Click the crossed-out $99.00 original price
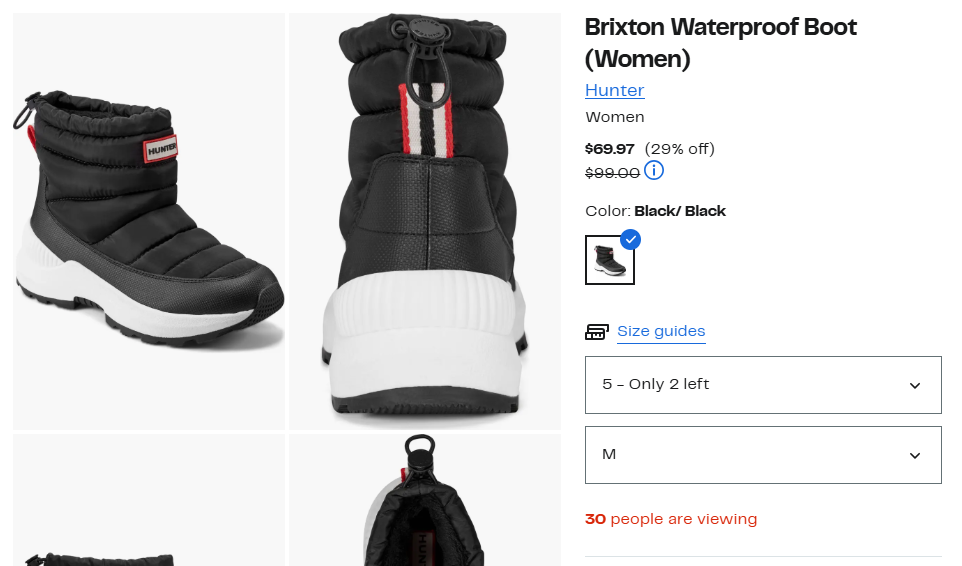Screen dimensions: 962x566 611,172
